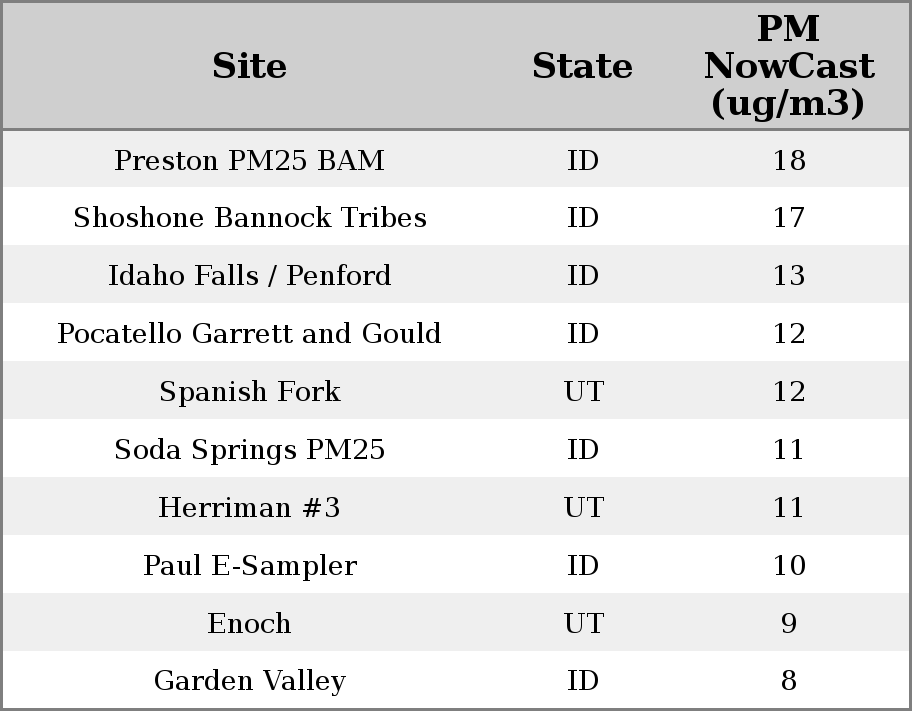
Task: Click the UT state cell for Spanish Fork
Action: (x=583, y=392)
